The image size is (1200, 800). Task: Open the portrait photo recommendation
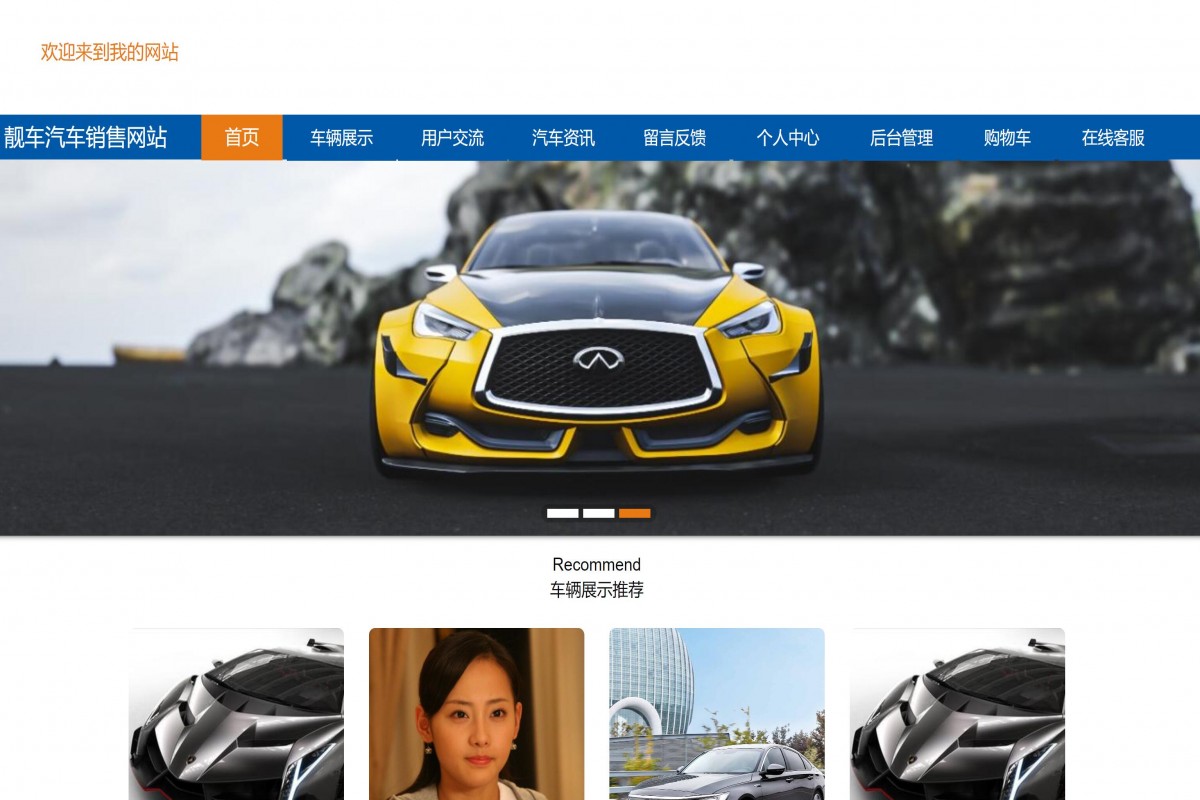click(476, 713)
